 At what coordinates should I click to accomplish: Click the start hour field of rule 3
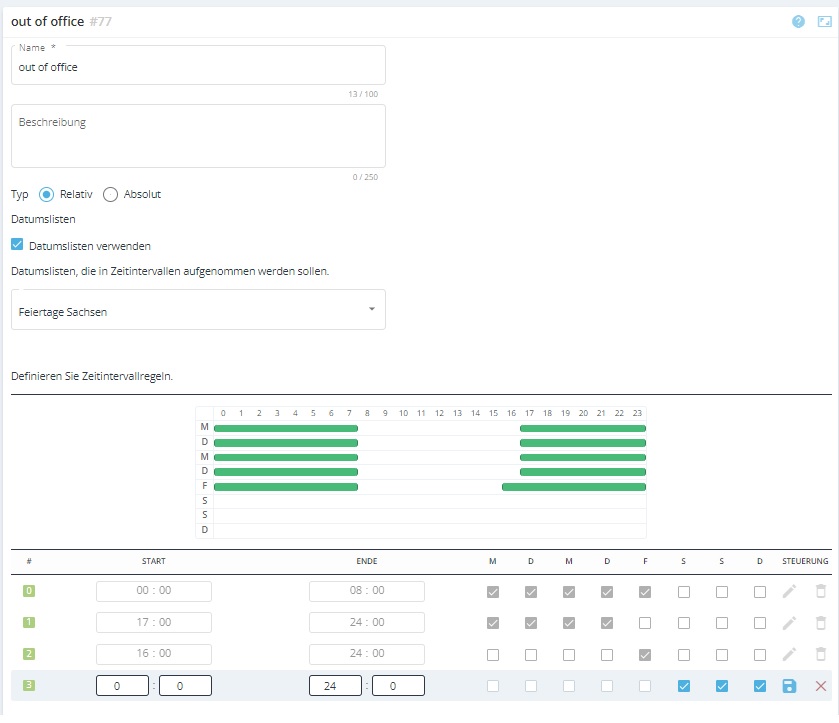coord(121,686)
